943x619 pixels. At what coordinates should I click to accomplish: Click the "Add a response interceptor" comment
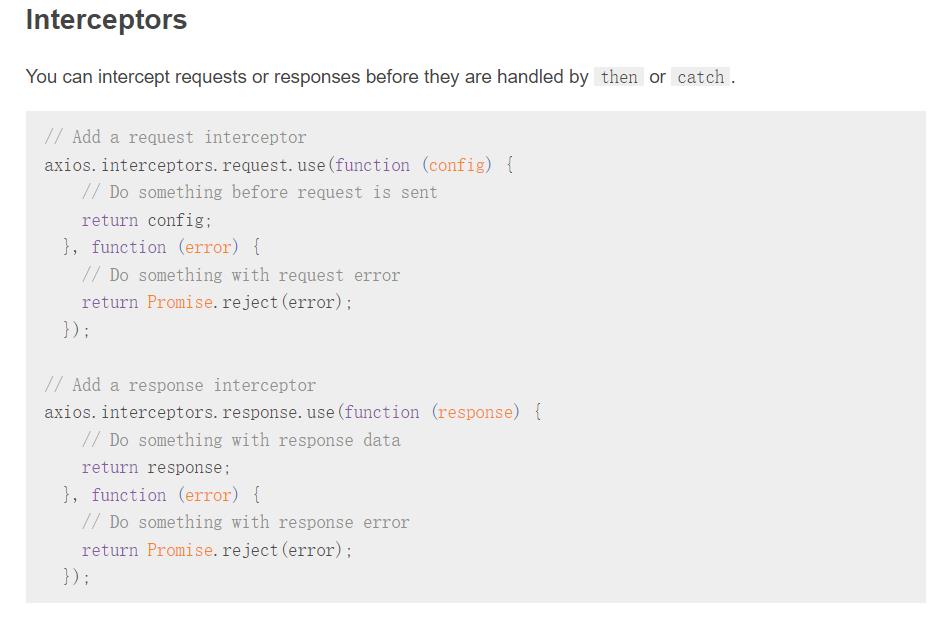tap(180, 385)
